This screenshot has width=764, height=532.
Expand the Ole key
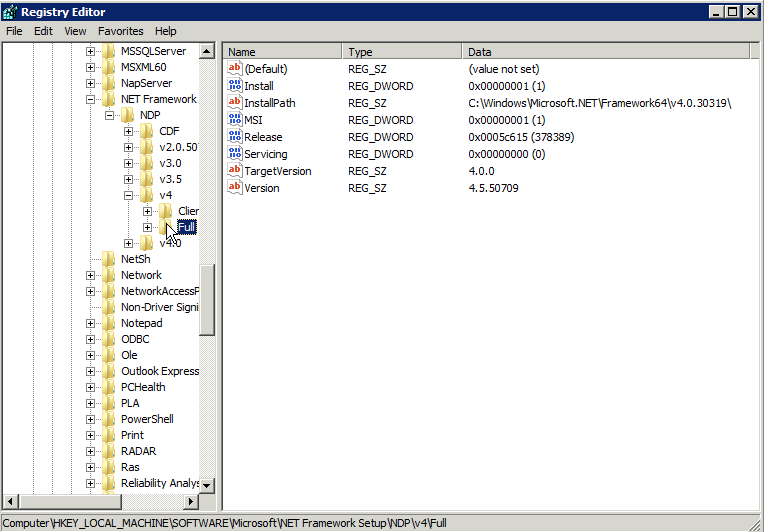tap(90, 356)
